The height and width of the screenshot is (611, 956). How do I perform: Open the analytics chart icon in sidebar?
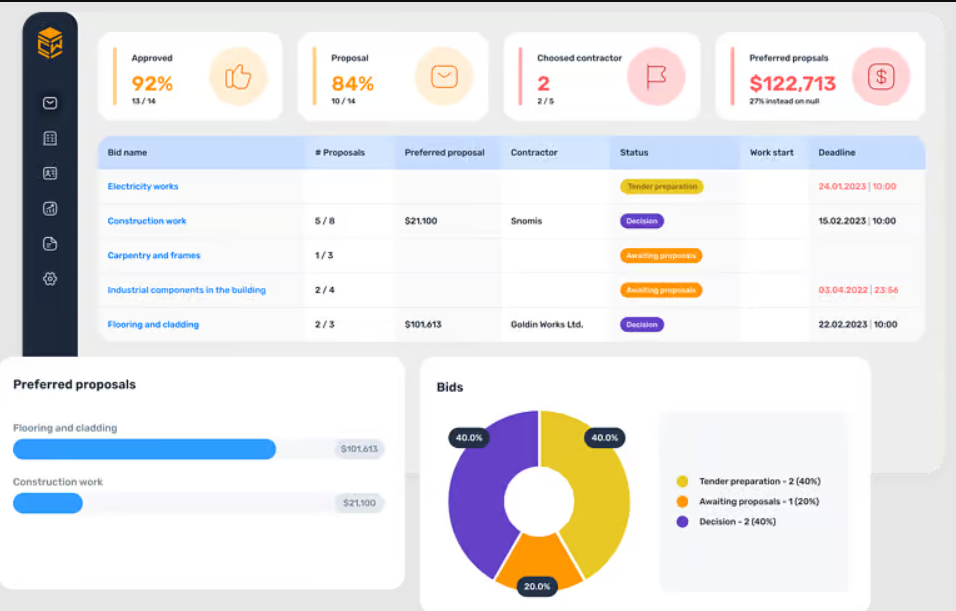click(50, 208)
